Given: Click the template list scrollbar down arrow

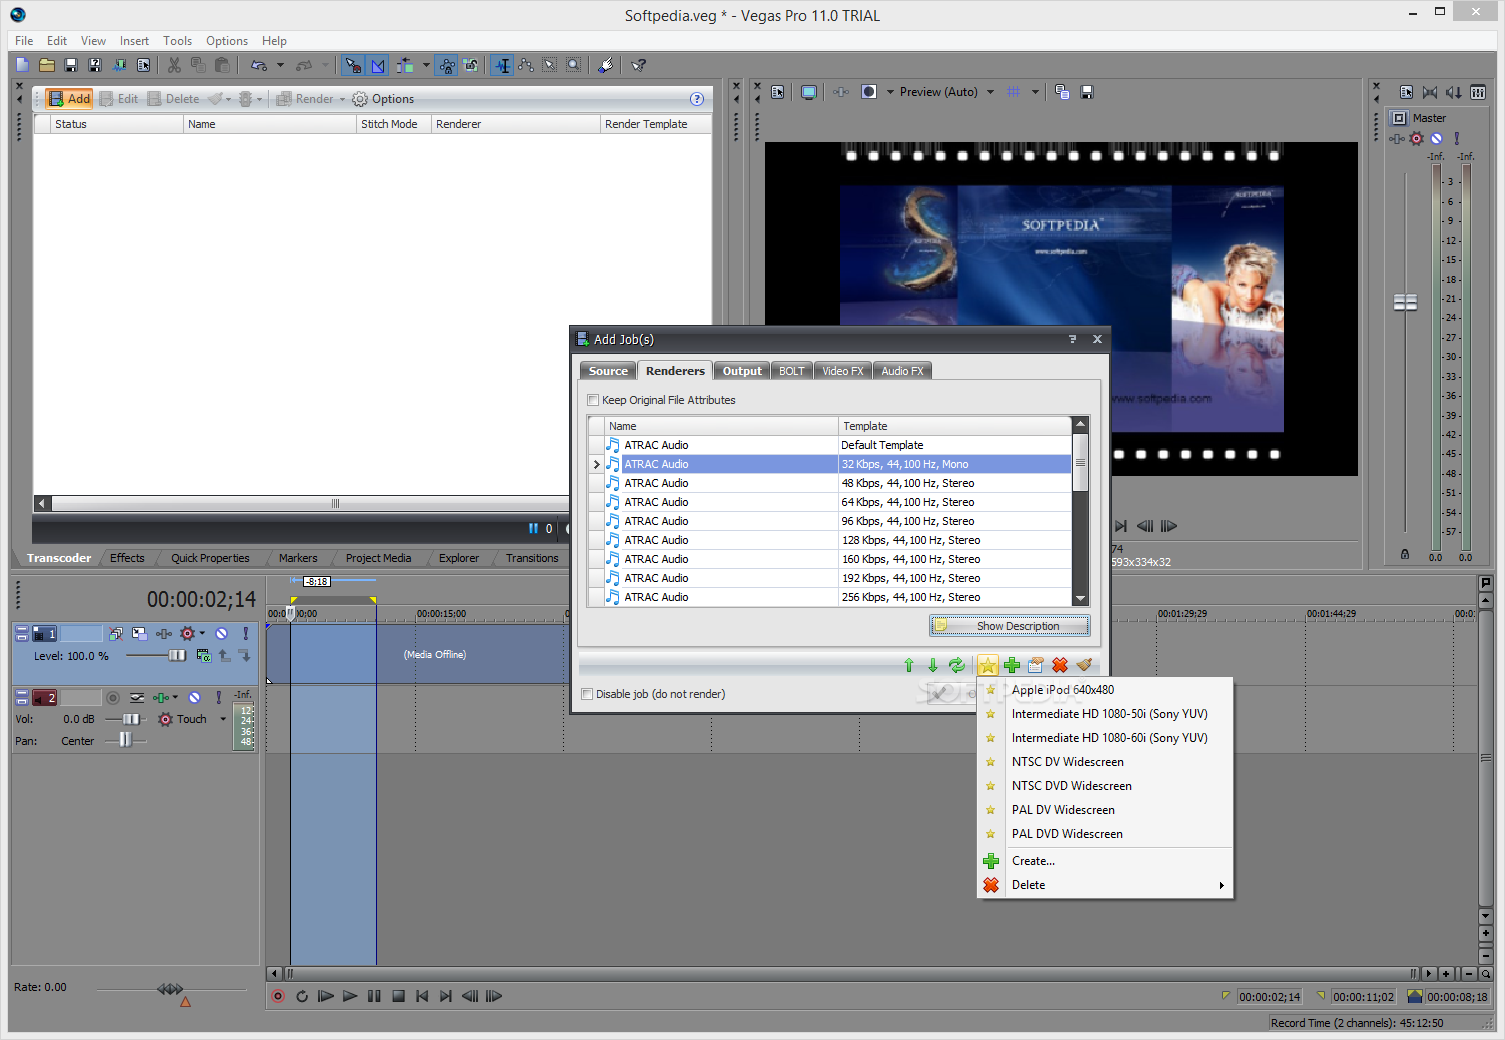Looking at the screenshot, I should 1080,598.
